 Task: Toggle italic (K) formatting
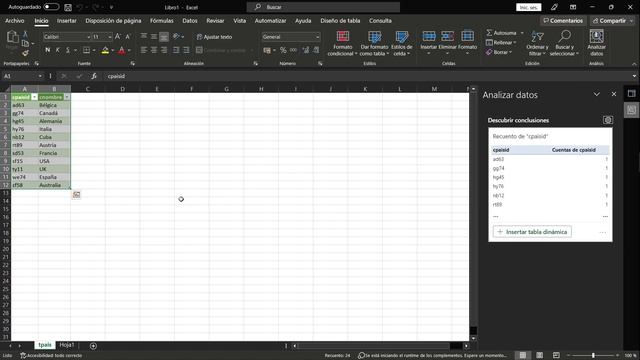pyautogui.click(x=58, y=50)
